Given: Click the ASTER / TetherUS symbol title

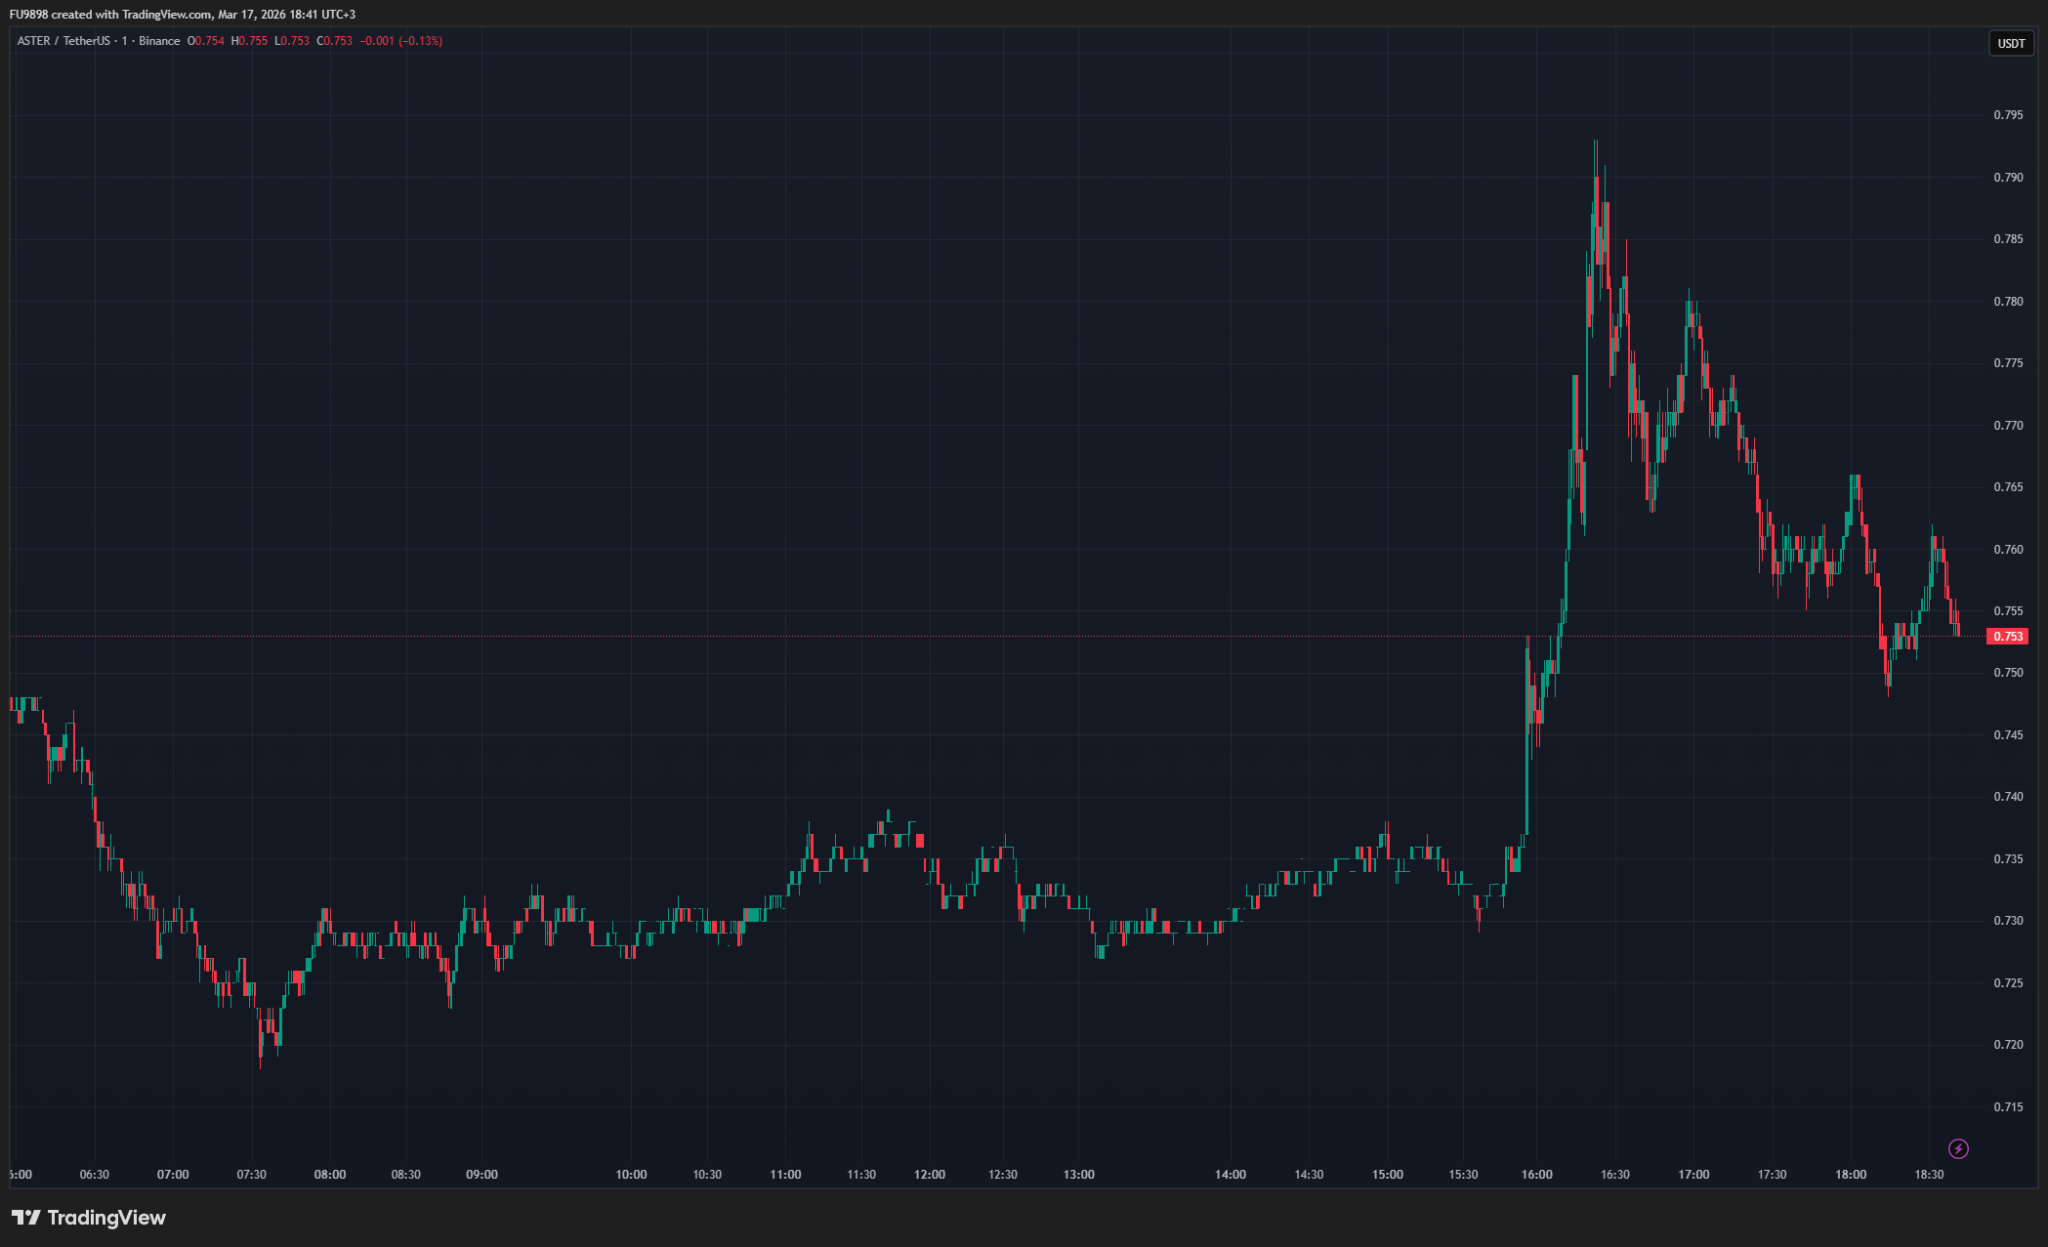Looking at the screenshot, I should (63, 41).
